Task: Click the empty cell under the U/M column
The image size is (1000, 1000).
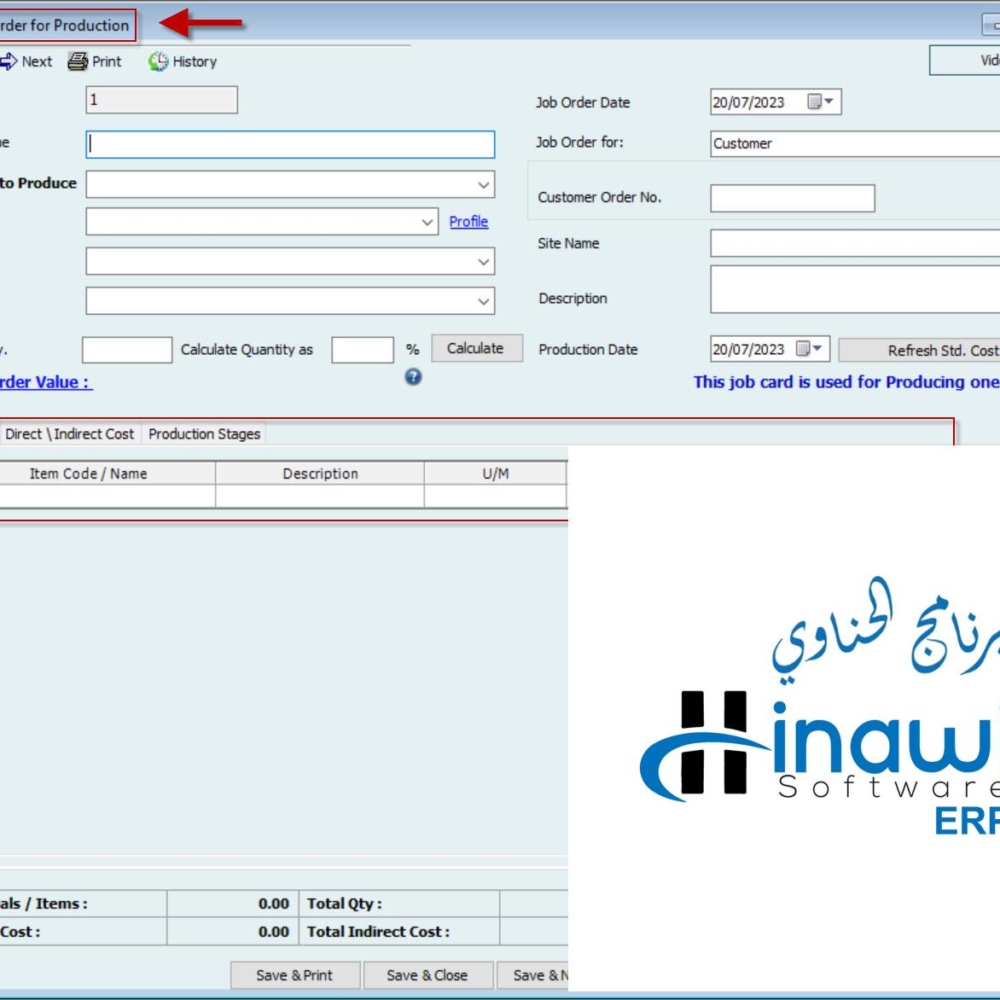Action: coord(496,496)
